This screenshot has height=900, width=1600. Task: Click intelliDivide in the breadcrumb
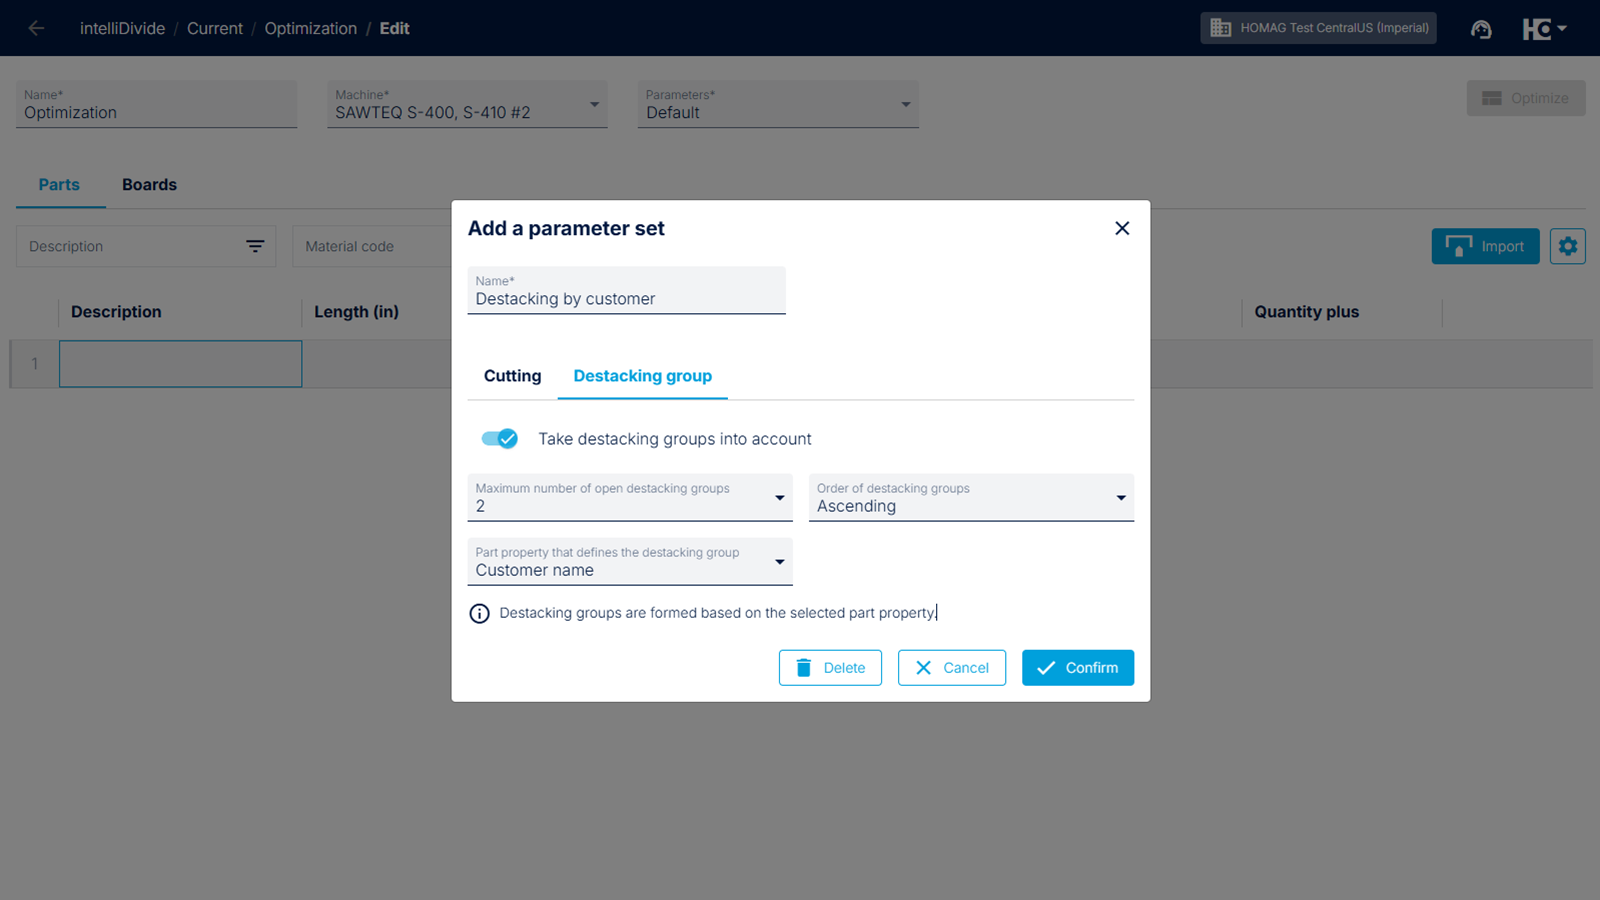pyautogui.click(x=122, y=28)
